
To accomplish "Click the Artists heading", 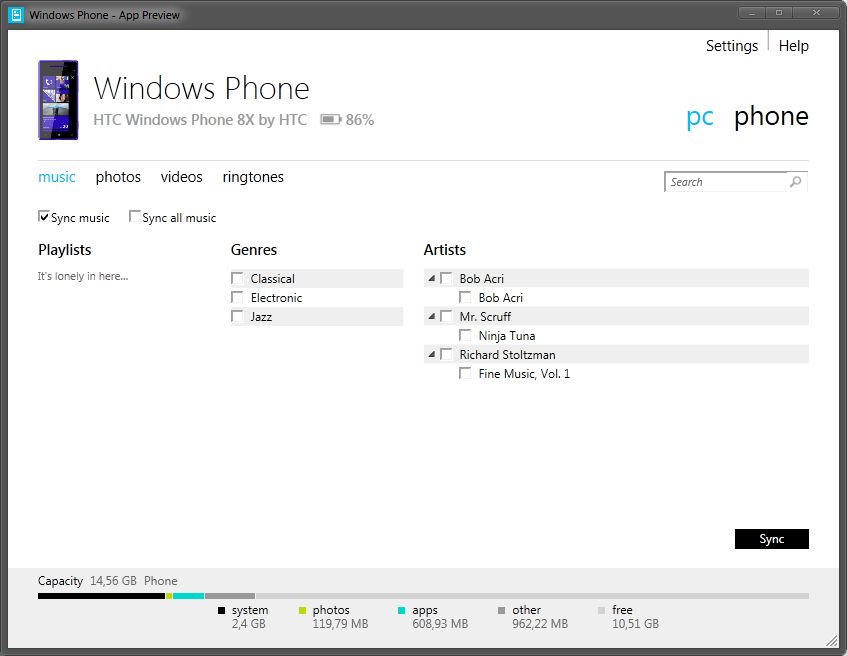I will [445, 250].
